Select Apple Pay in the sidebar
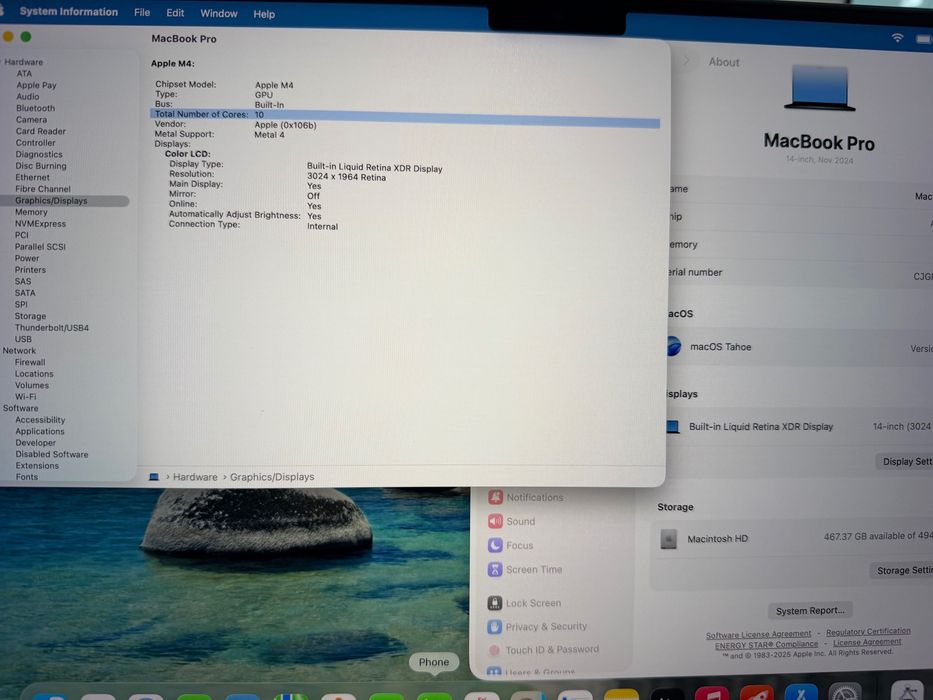 (x=36, y=85)
